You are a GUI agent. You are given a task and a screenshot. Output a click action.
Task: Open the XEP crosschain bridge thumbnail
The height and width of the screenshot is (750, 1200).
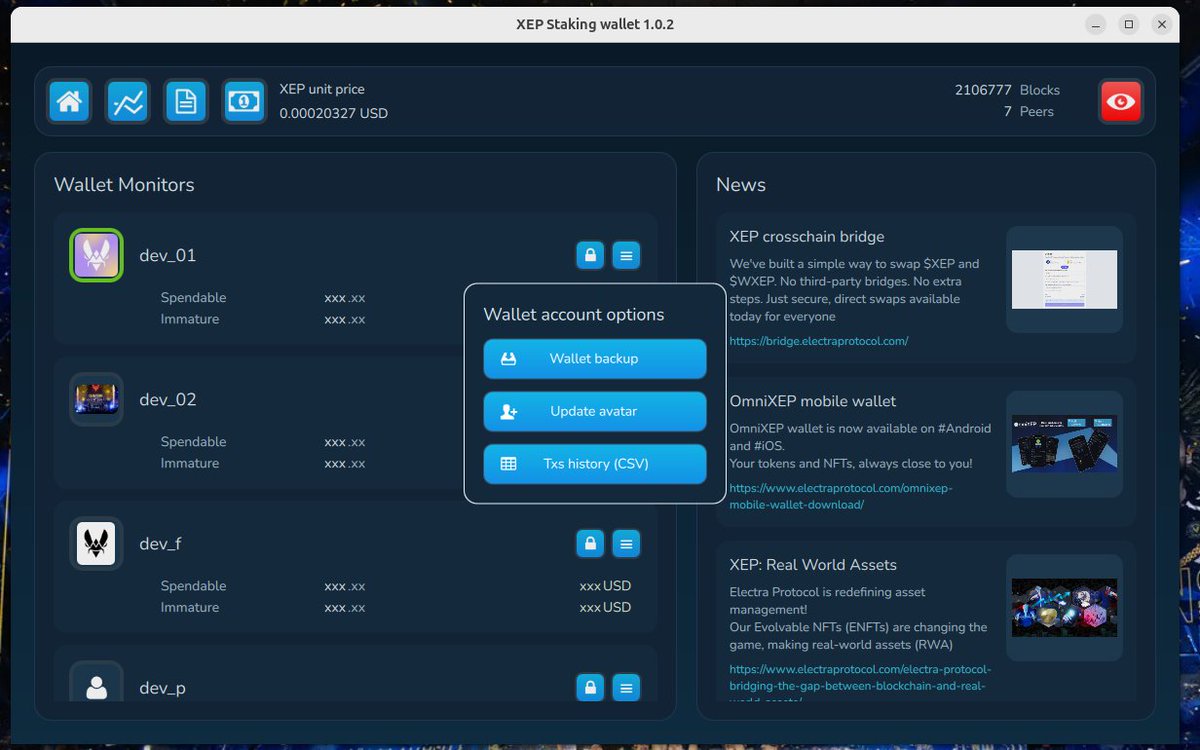(x=1064, y=279)
